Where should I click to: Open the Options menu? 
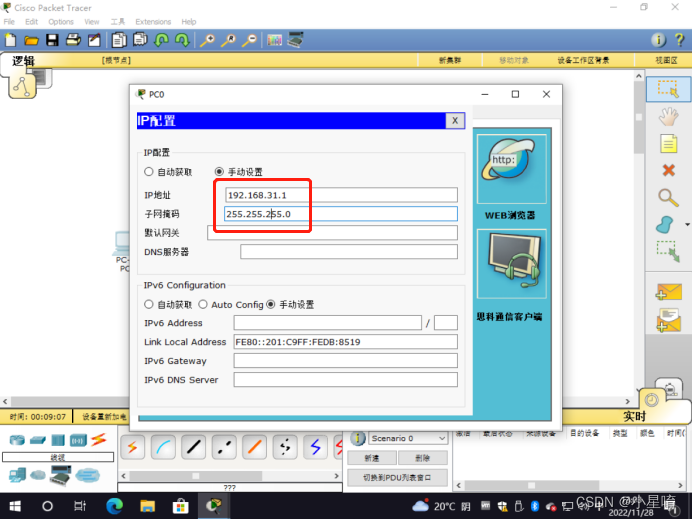pyautogui.click(x=61, y=22)
